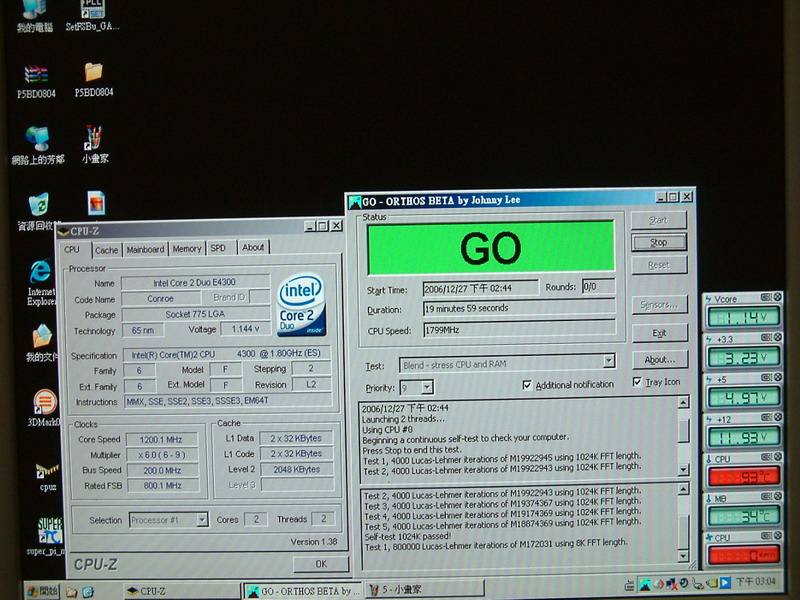The width and height of the screenshot is (800, 600).
Task: Click the red CPU 93°C temperature display
Action: click(743, 477)
